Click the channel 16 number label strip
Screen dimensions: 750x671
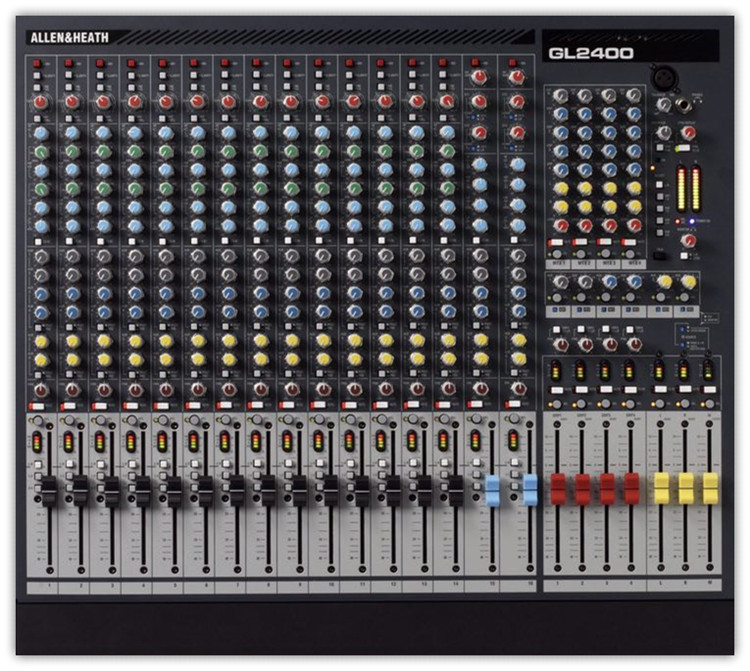(x=518, y=585)
